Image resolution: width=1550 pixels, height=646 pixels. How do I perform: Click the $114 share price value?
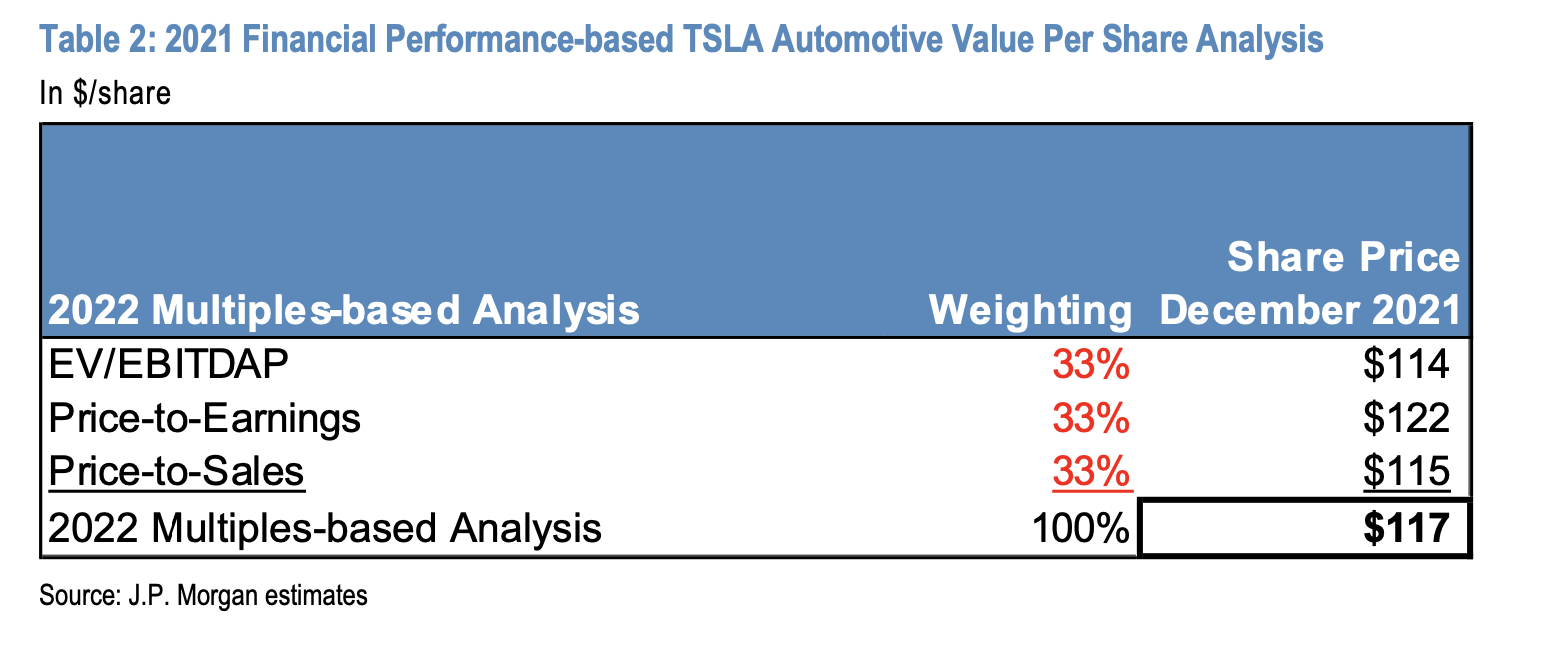[x=1405, y=365]
